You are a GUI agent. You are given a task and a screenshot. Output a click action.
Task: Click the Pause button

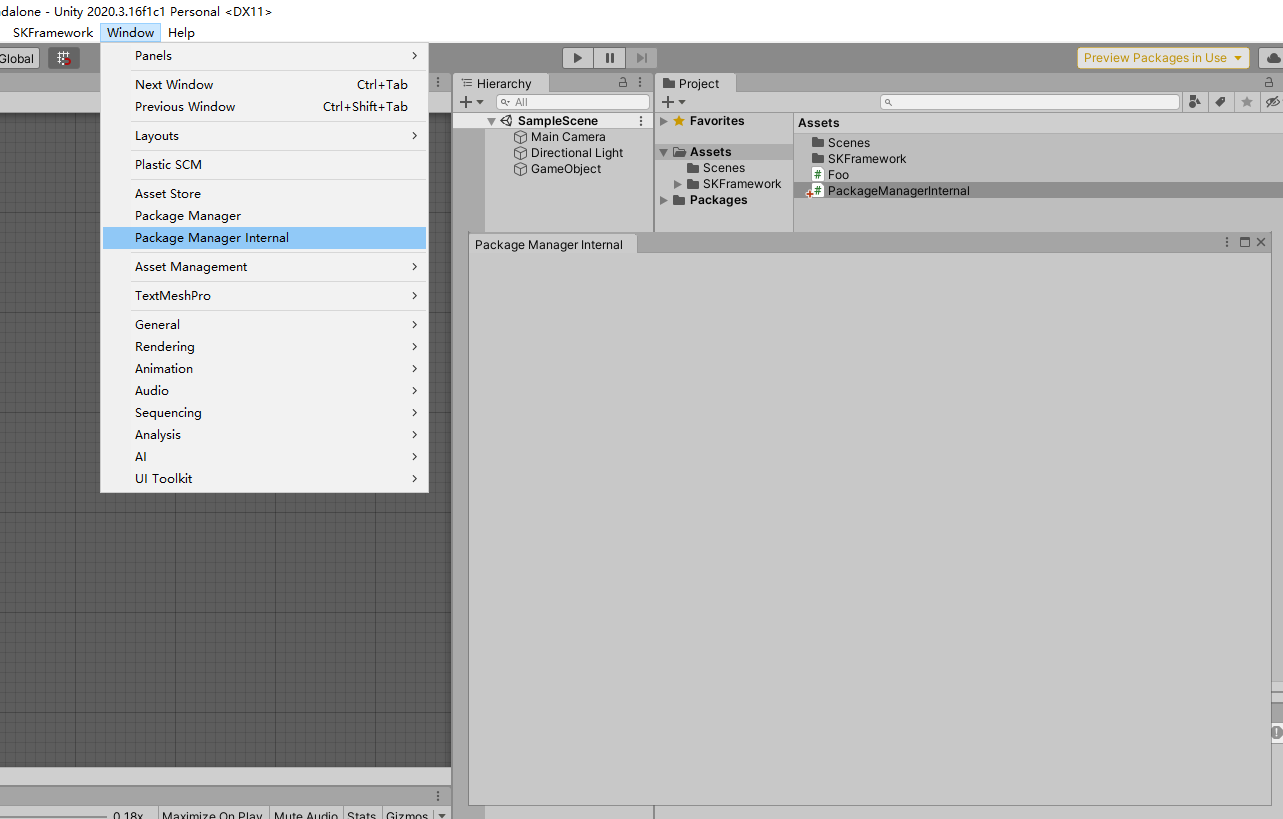click(609, 57)
